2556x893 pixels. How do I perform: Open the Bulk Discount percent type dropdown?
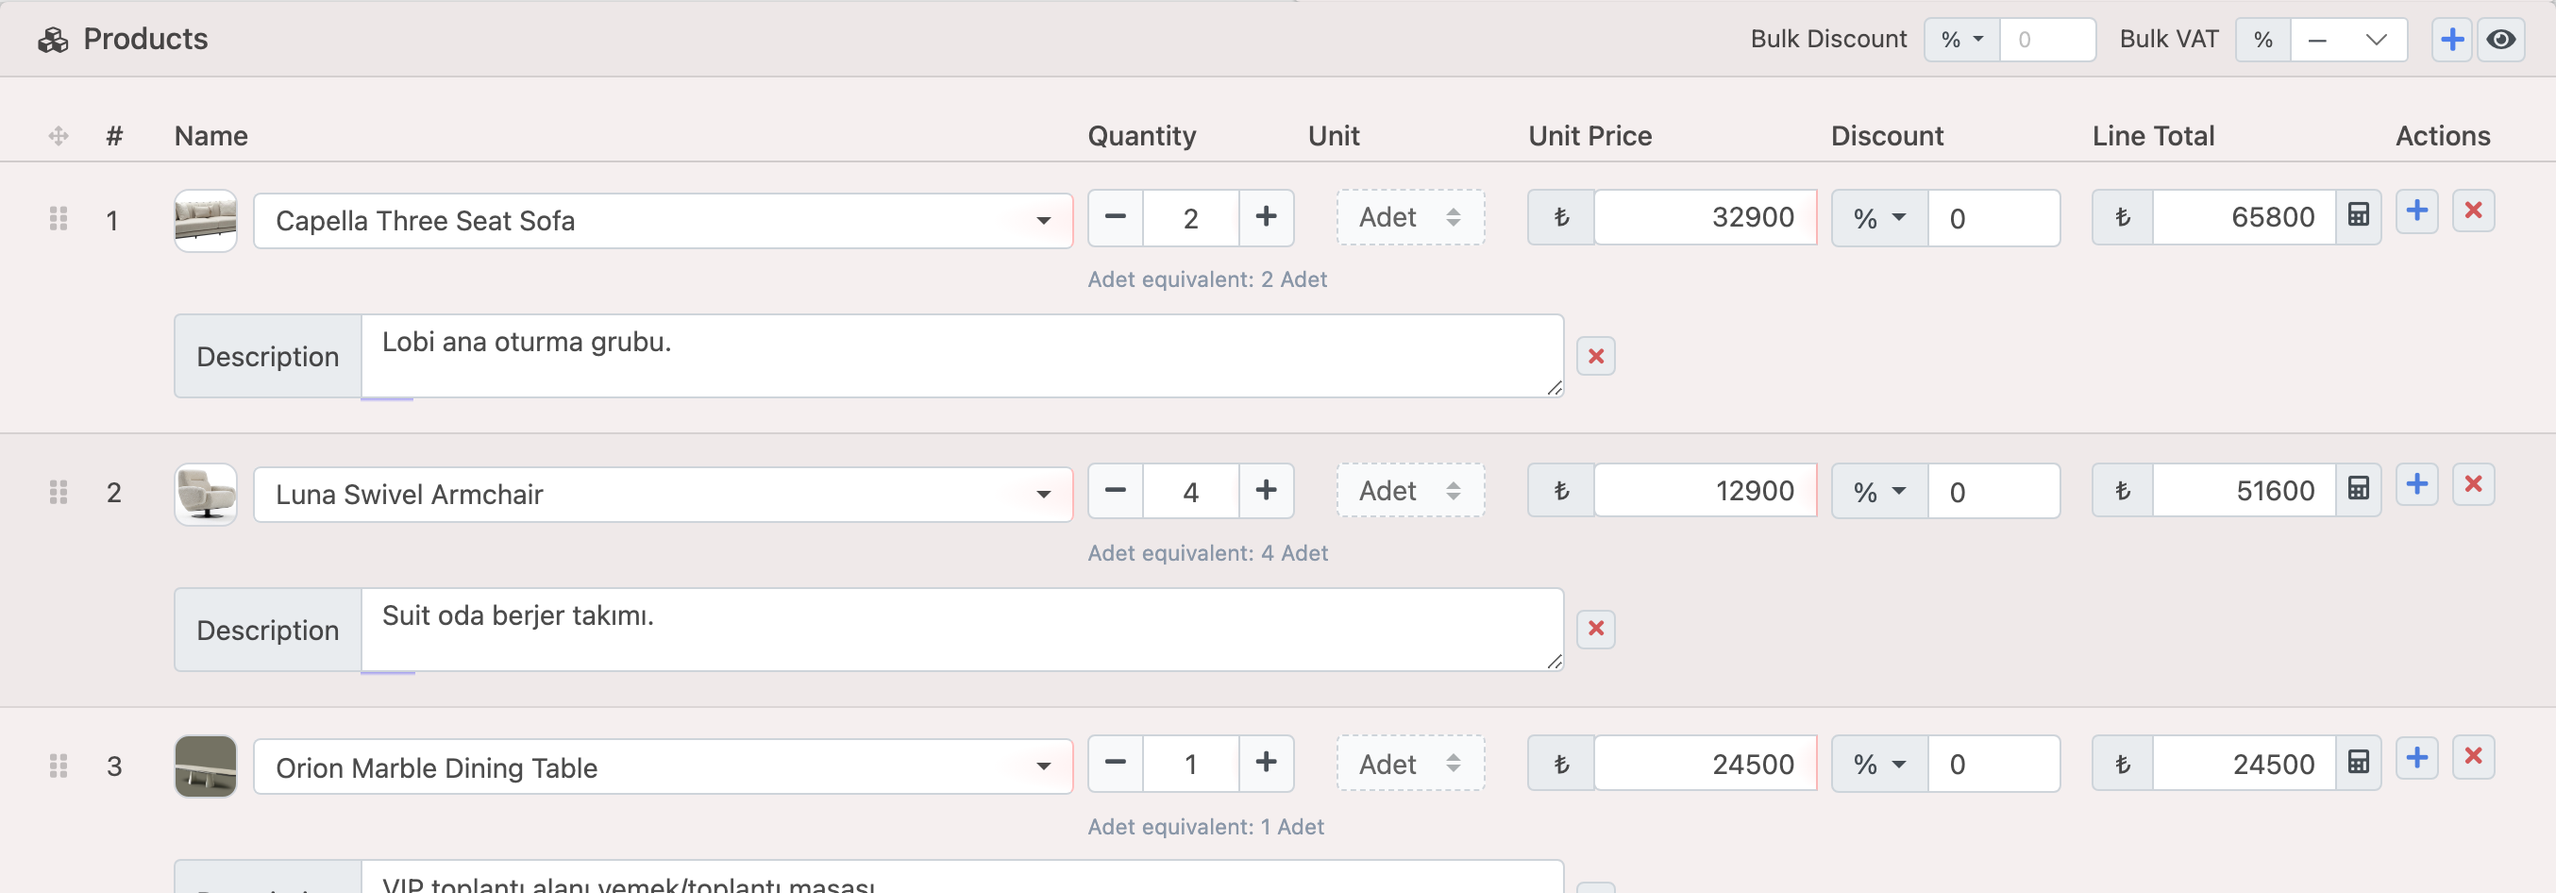(x=1962, y=40)
